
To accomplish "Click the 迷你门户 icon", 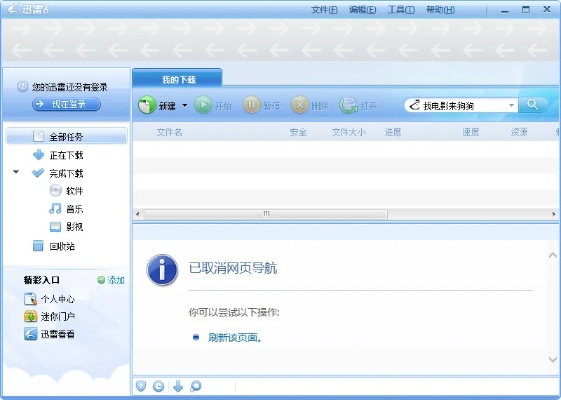I will [x=30, y=316].
